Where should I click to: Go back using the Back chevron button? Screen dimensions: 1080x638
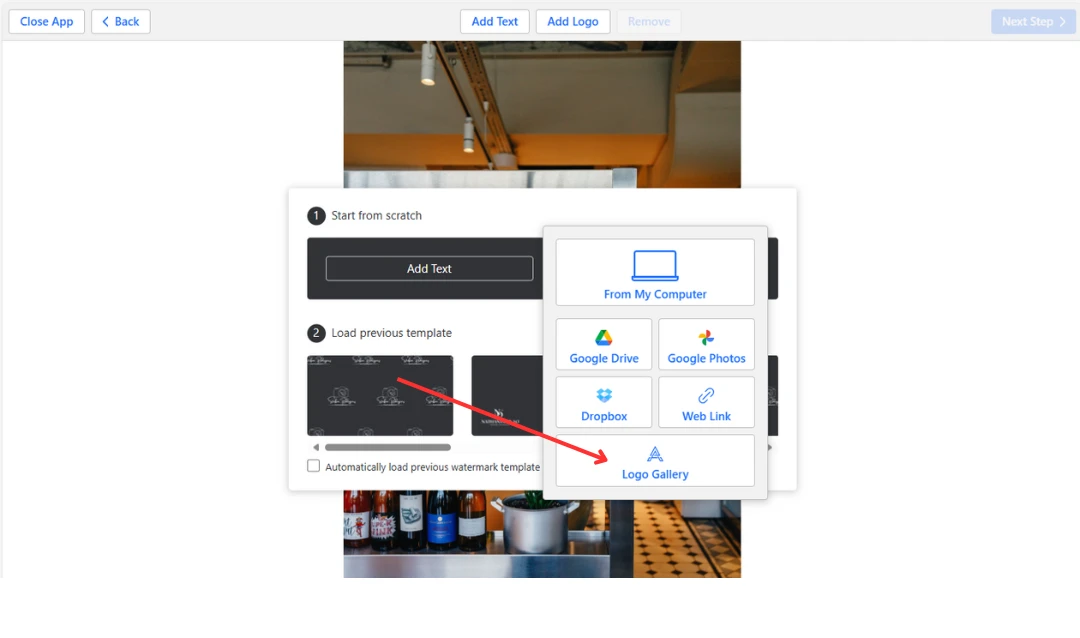[x=121, y=21]
